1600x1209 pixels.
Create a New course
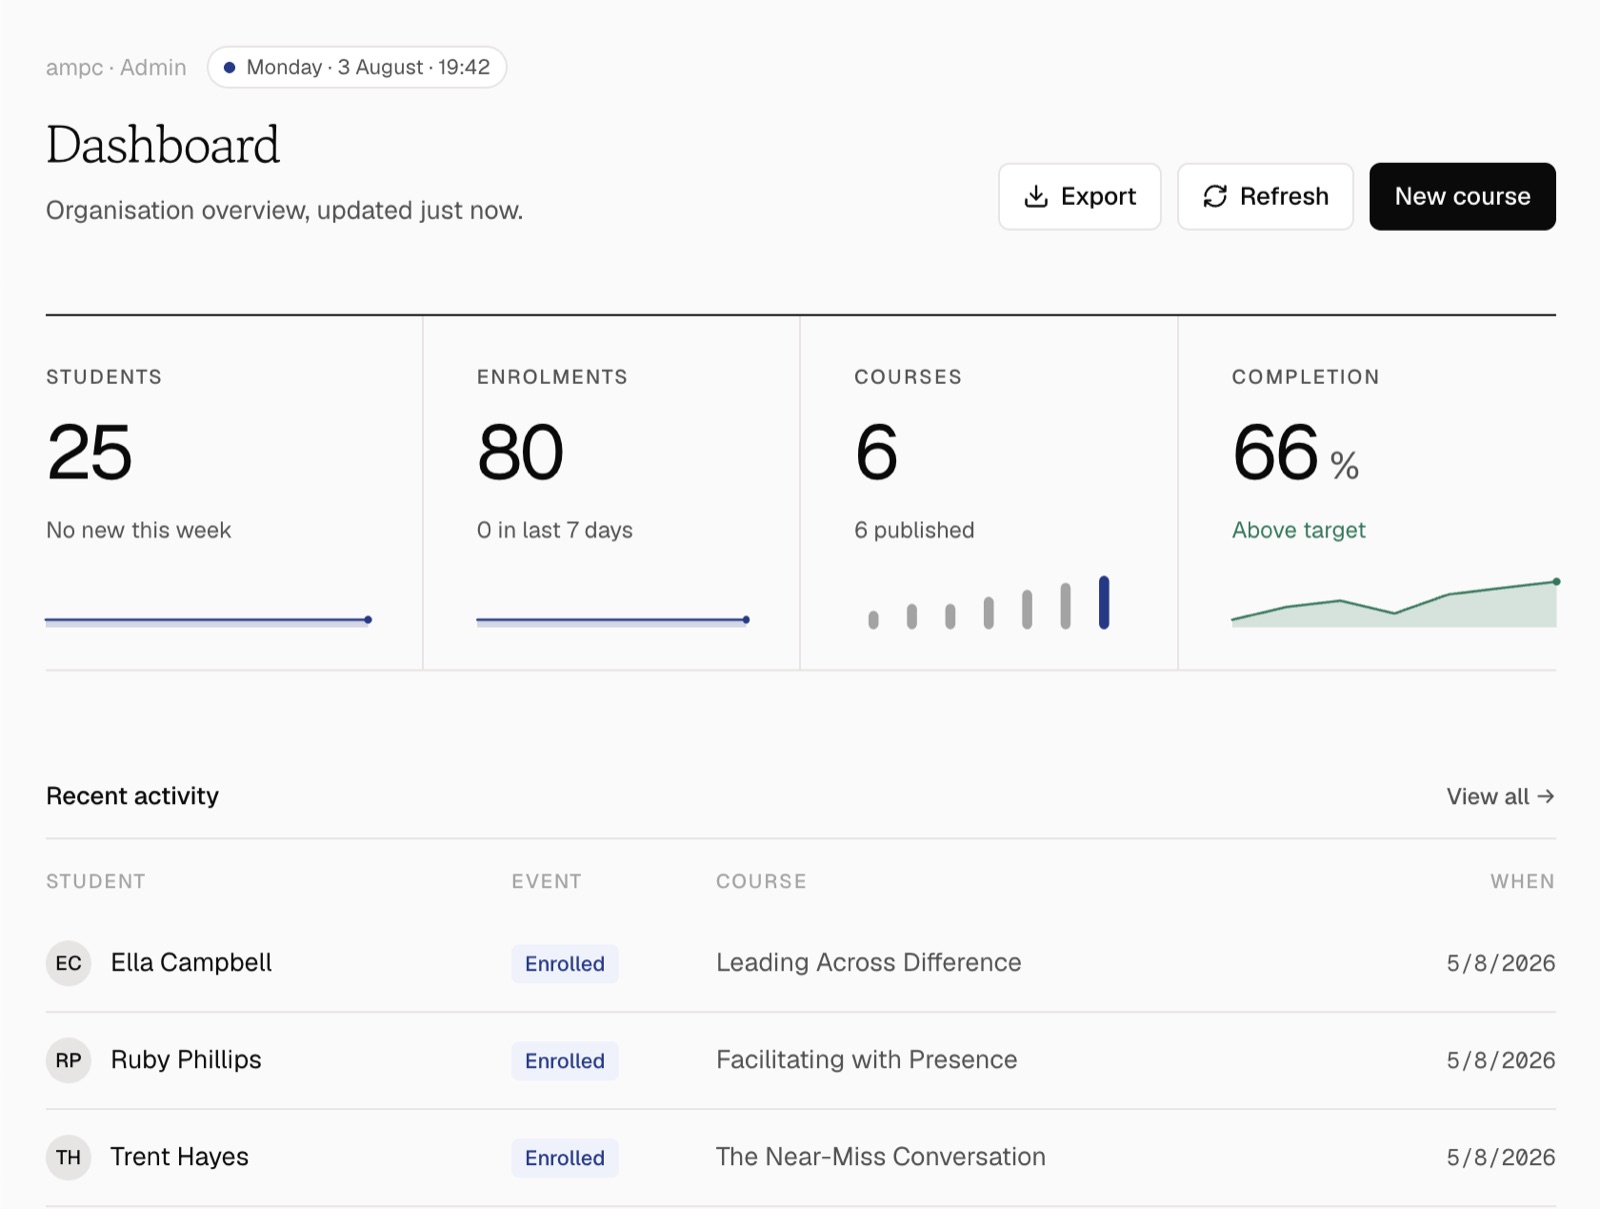1462,196
